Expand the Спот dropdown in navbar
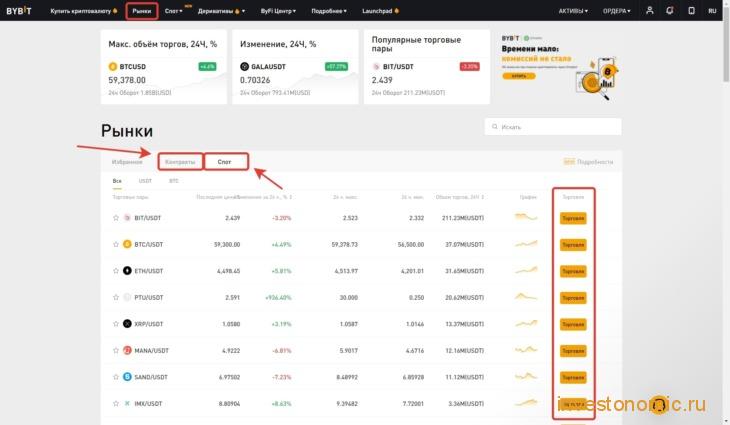This screenshot has width=730, height=425. coord(174,11)
